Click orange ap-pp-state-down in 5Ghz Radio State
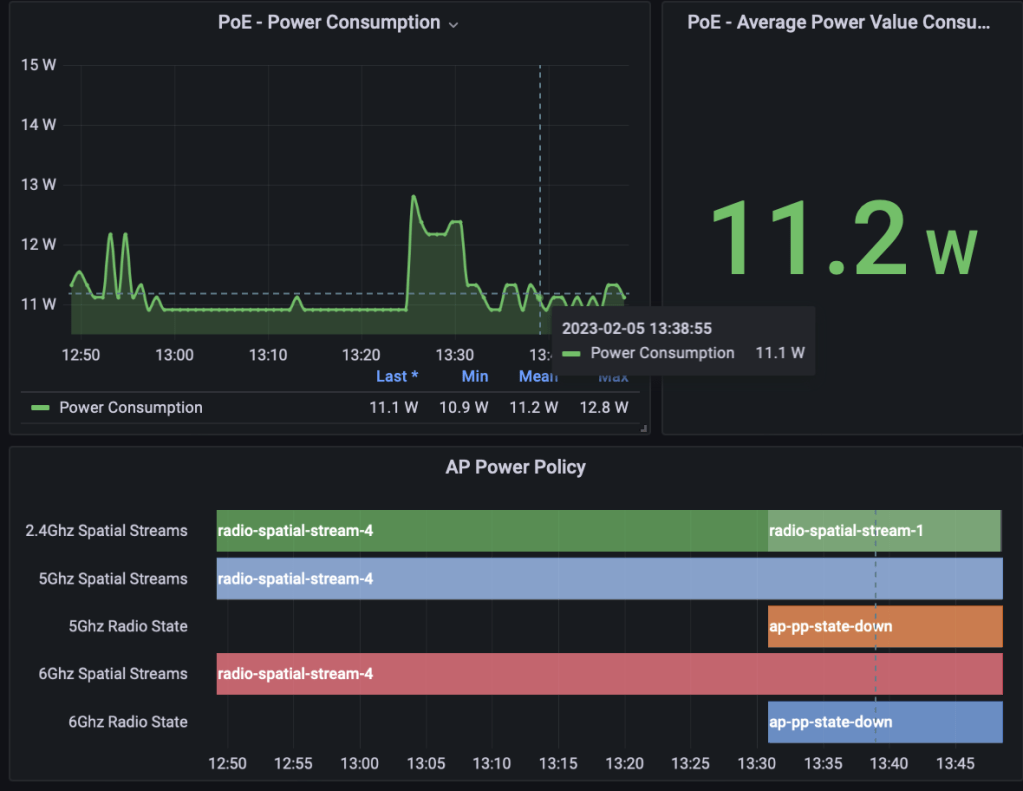The width and height of the screenshot is (1023, 791). [x=884, y=626]
